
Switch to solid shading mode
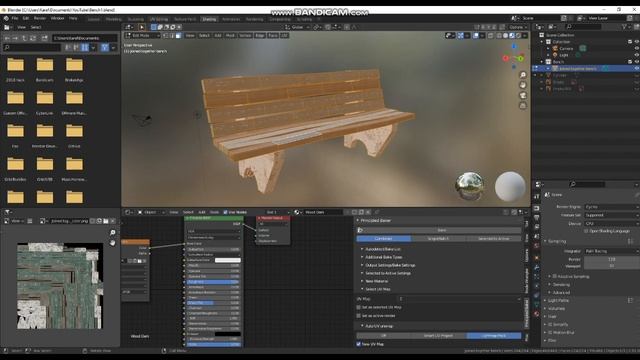tap(505, 36)
